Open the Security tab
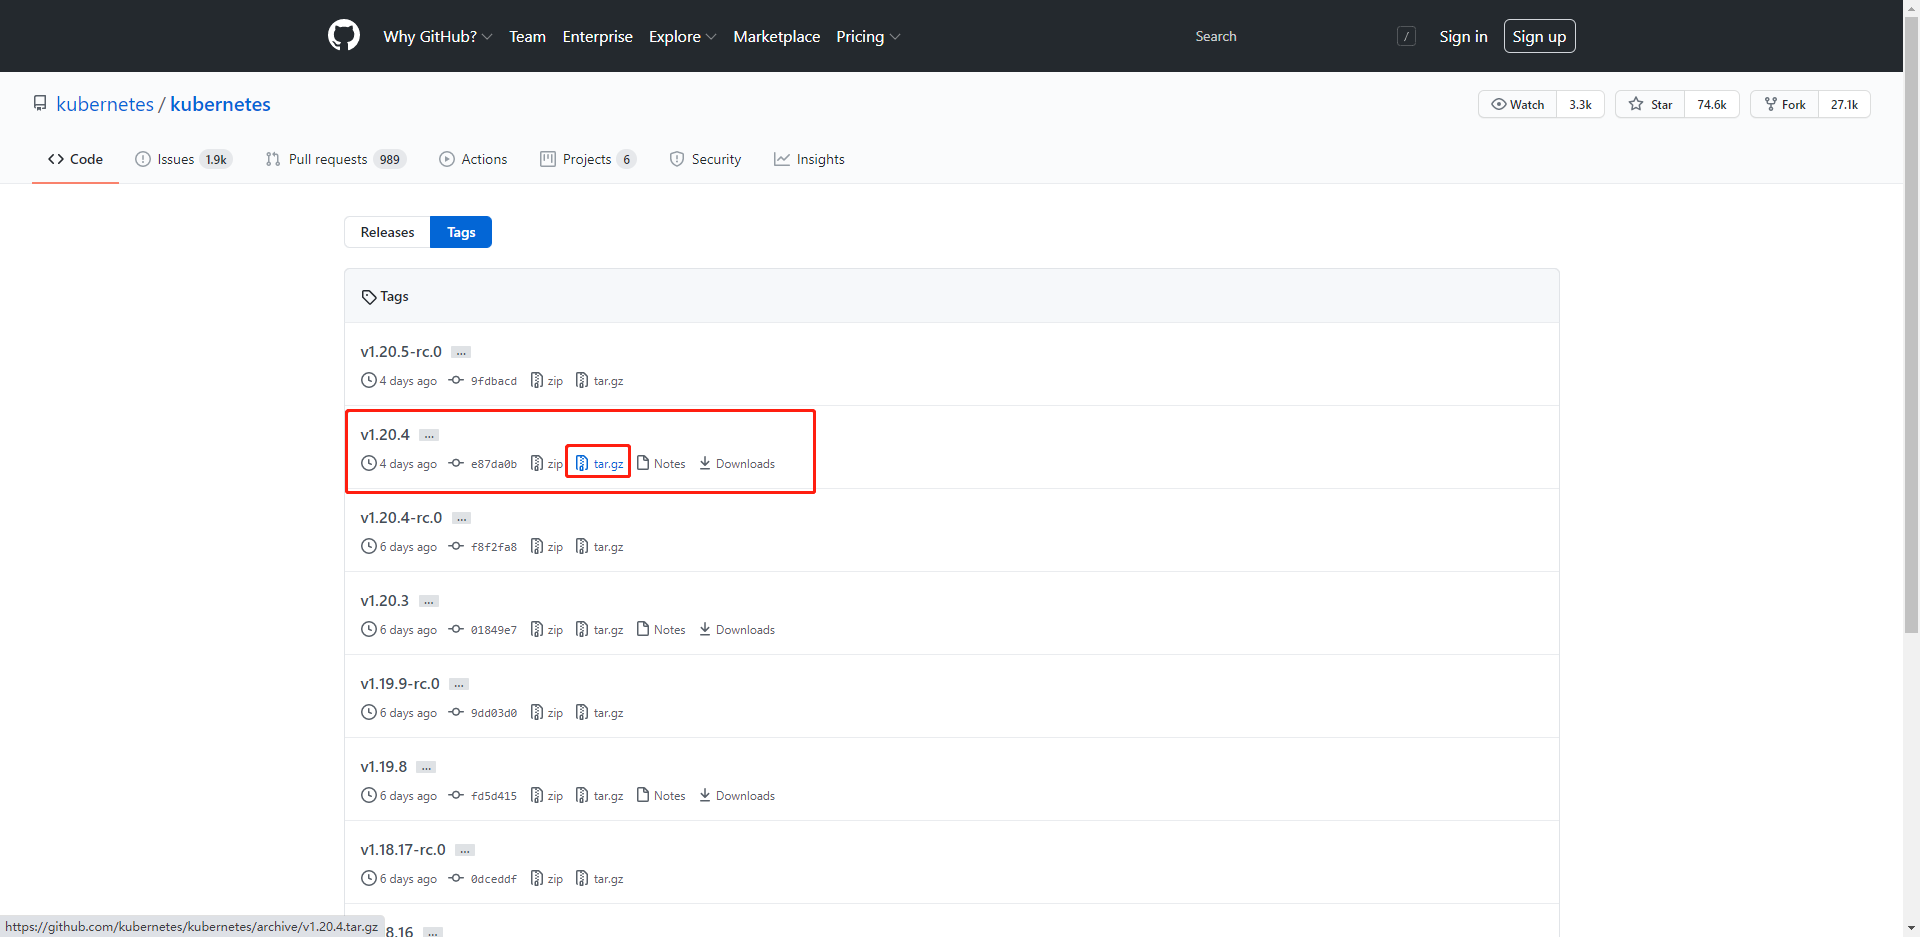 click(x=705, y=159)
